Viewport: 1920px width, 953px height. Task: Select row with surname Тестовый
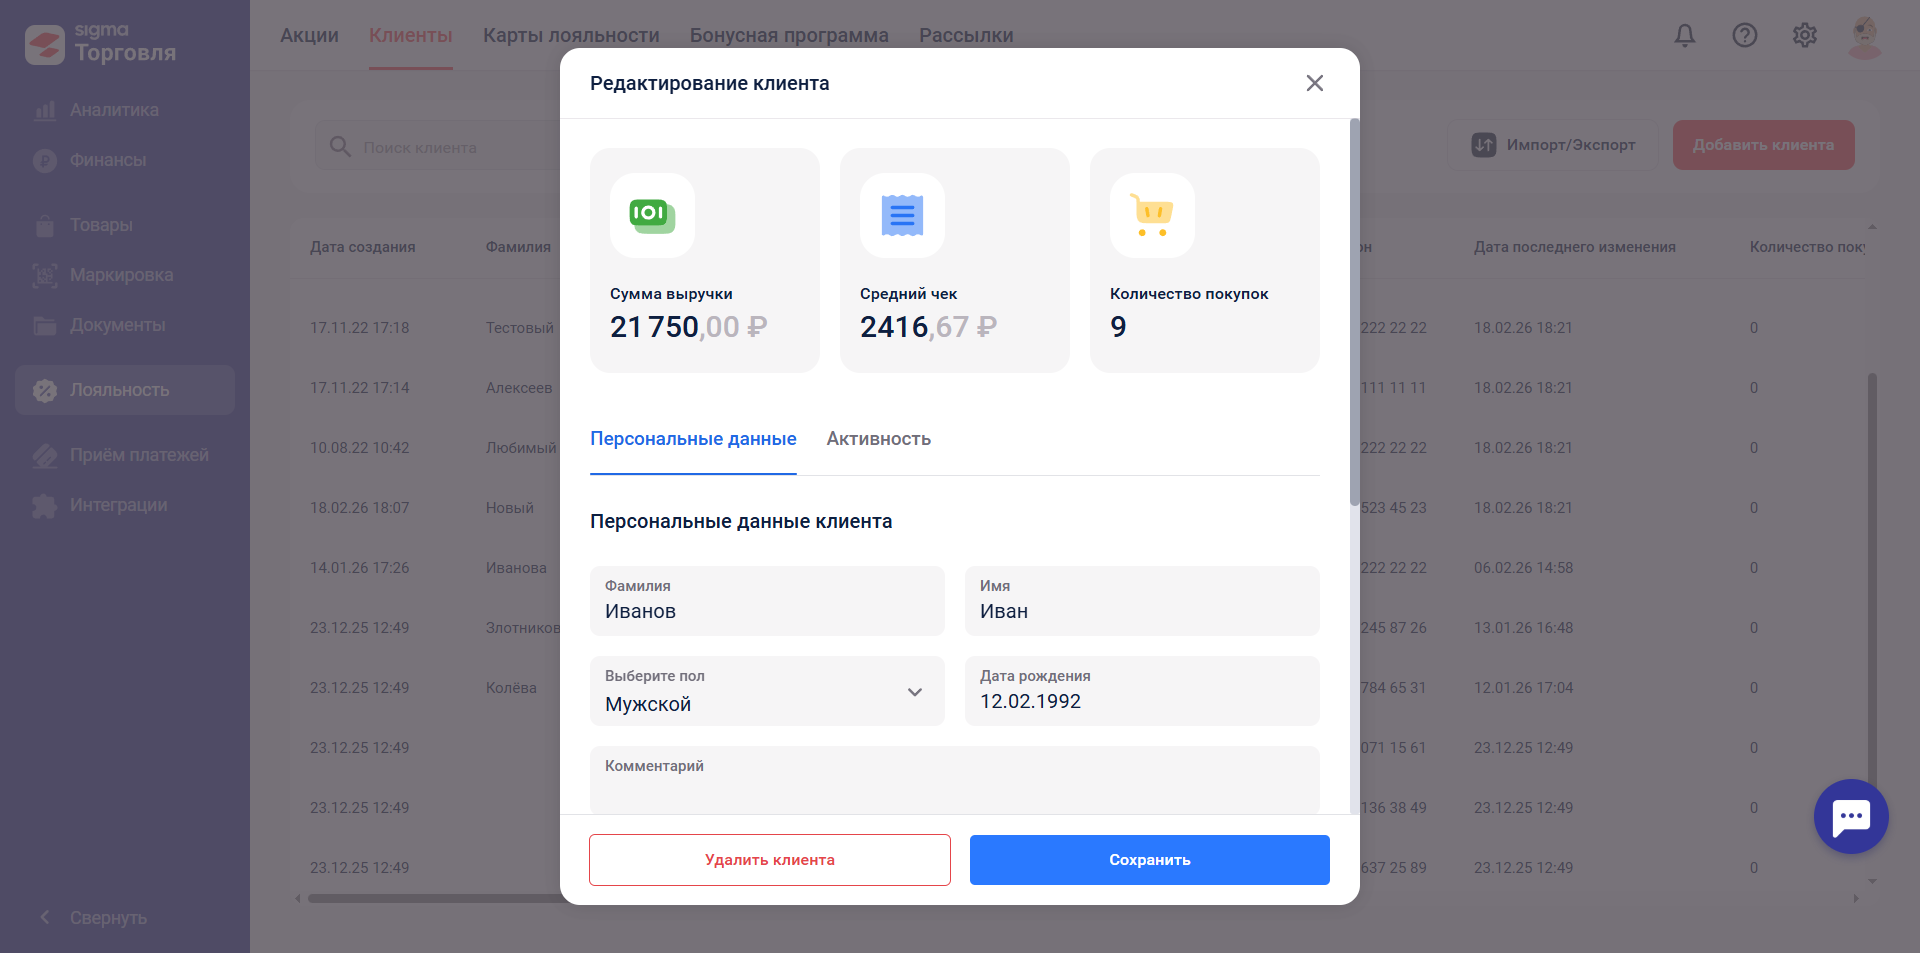[520, 328]
